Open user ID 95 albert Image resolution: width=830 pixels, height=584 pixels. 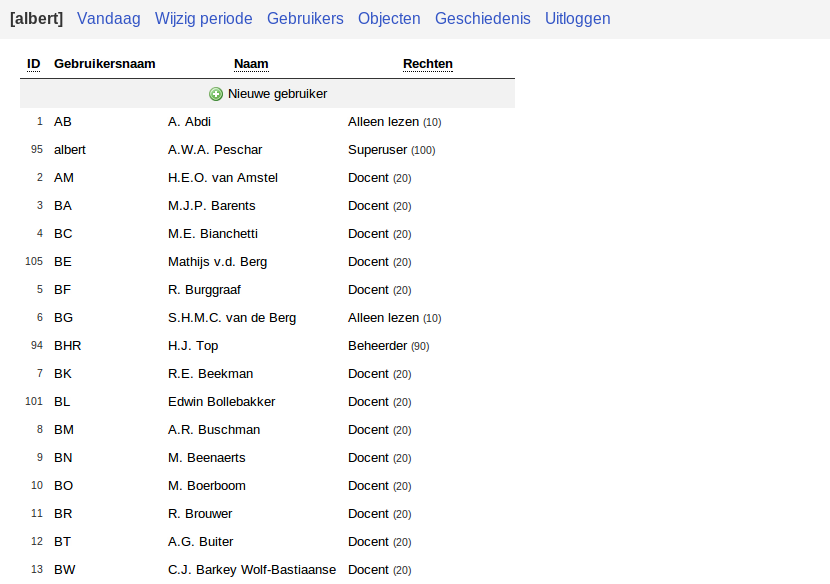37,150
